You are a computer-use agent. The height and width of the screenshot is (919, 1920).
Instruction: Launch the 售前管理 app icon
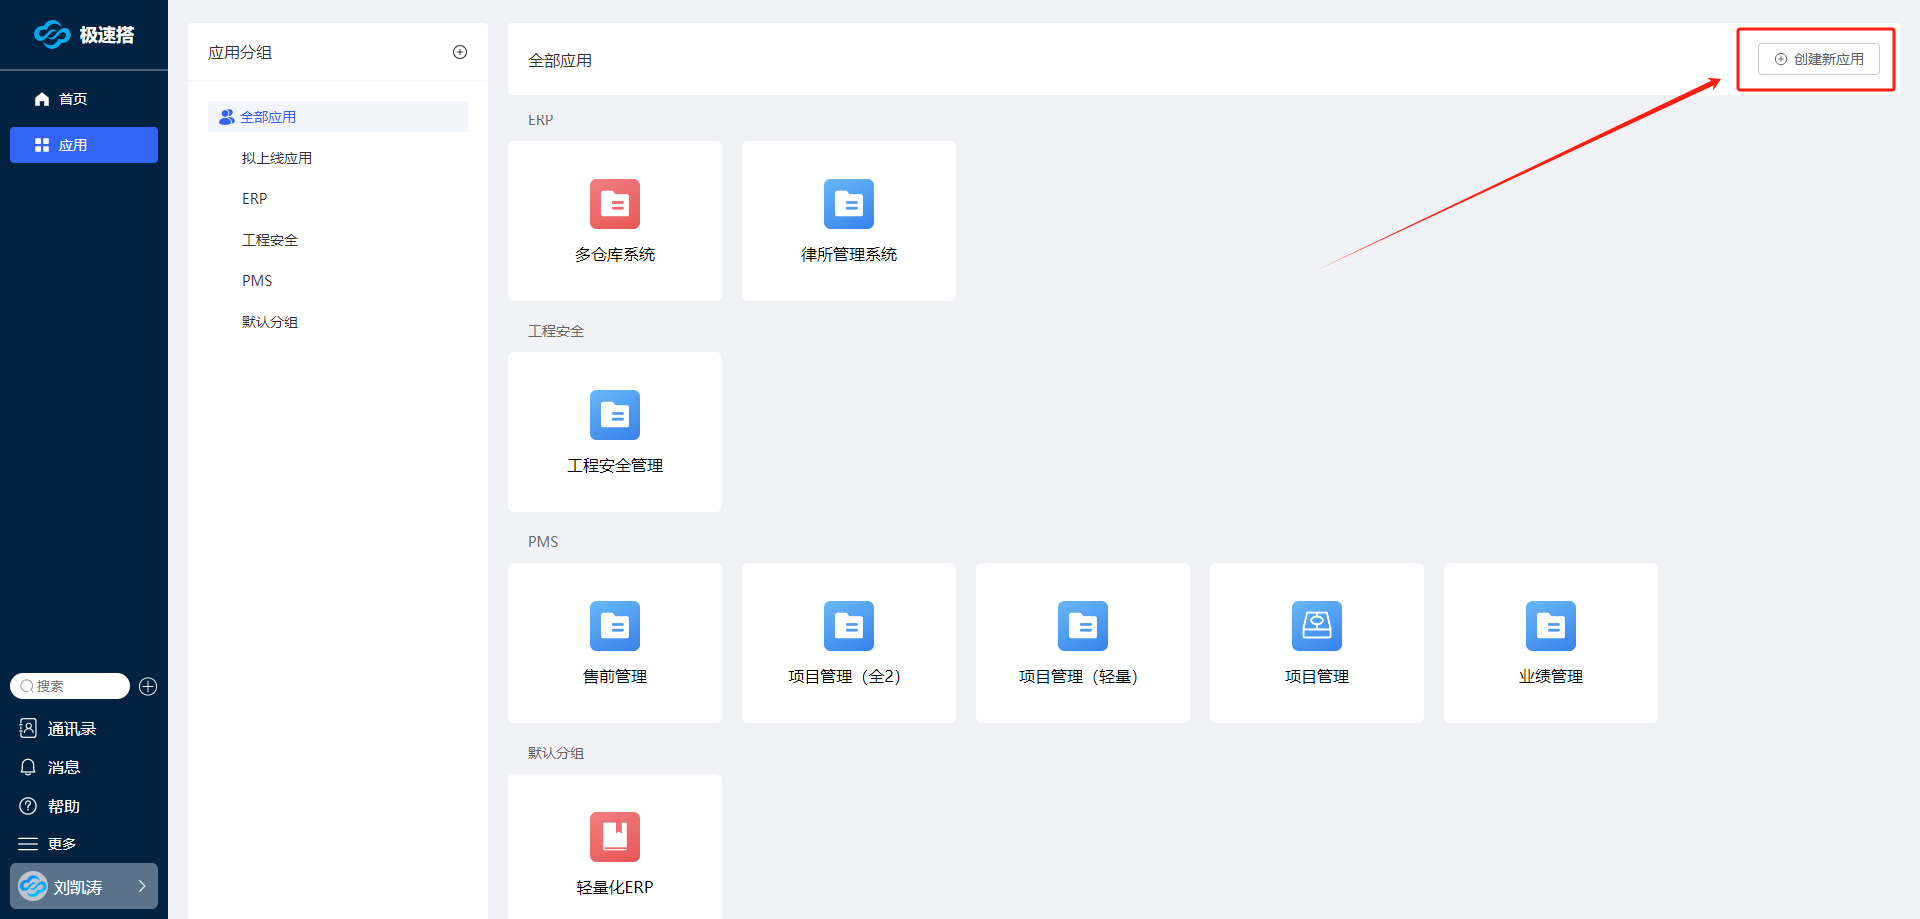click(x=614, y=626)
